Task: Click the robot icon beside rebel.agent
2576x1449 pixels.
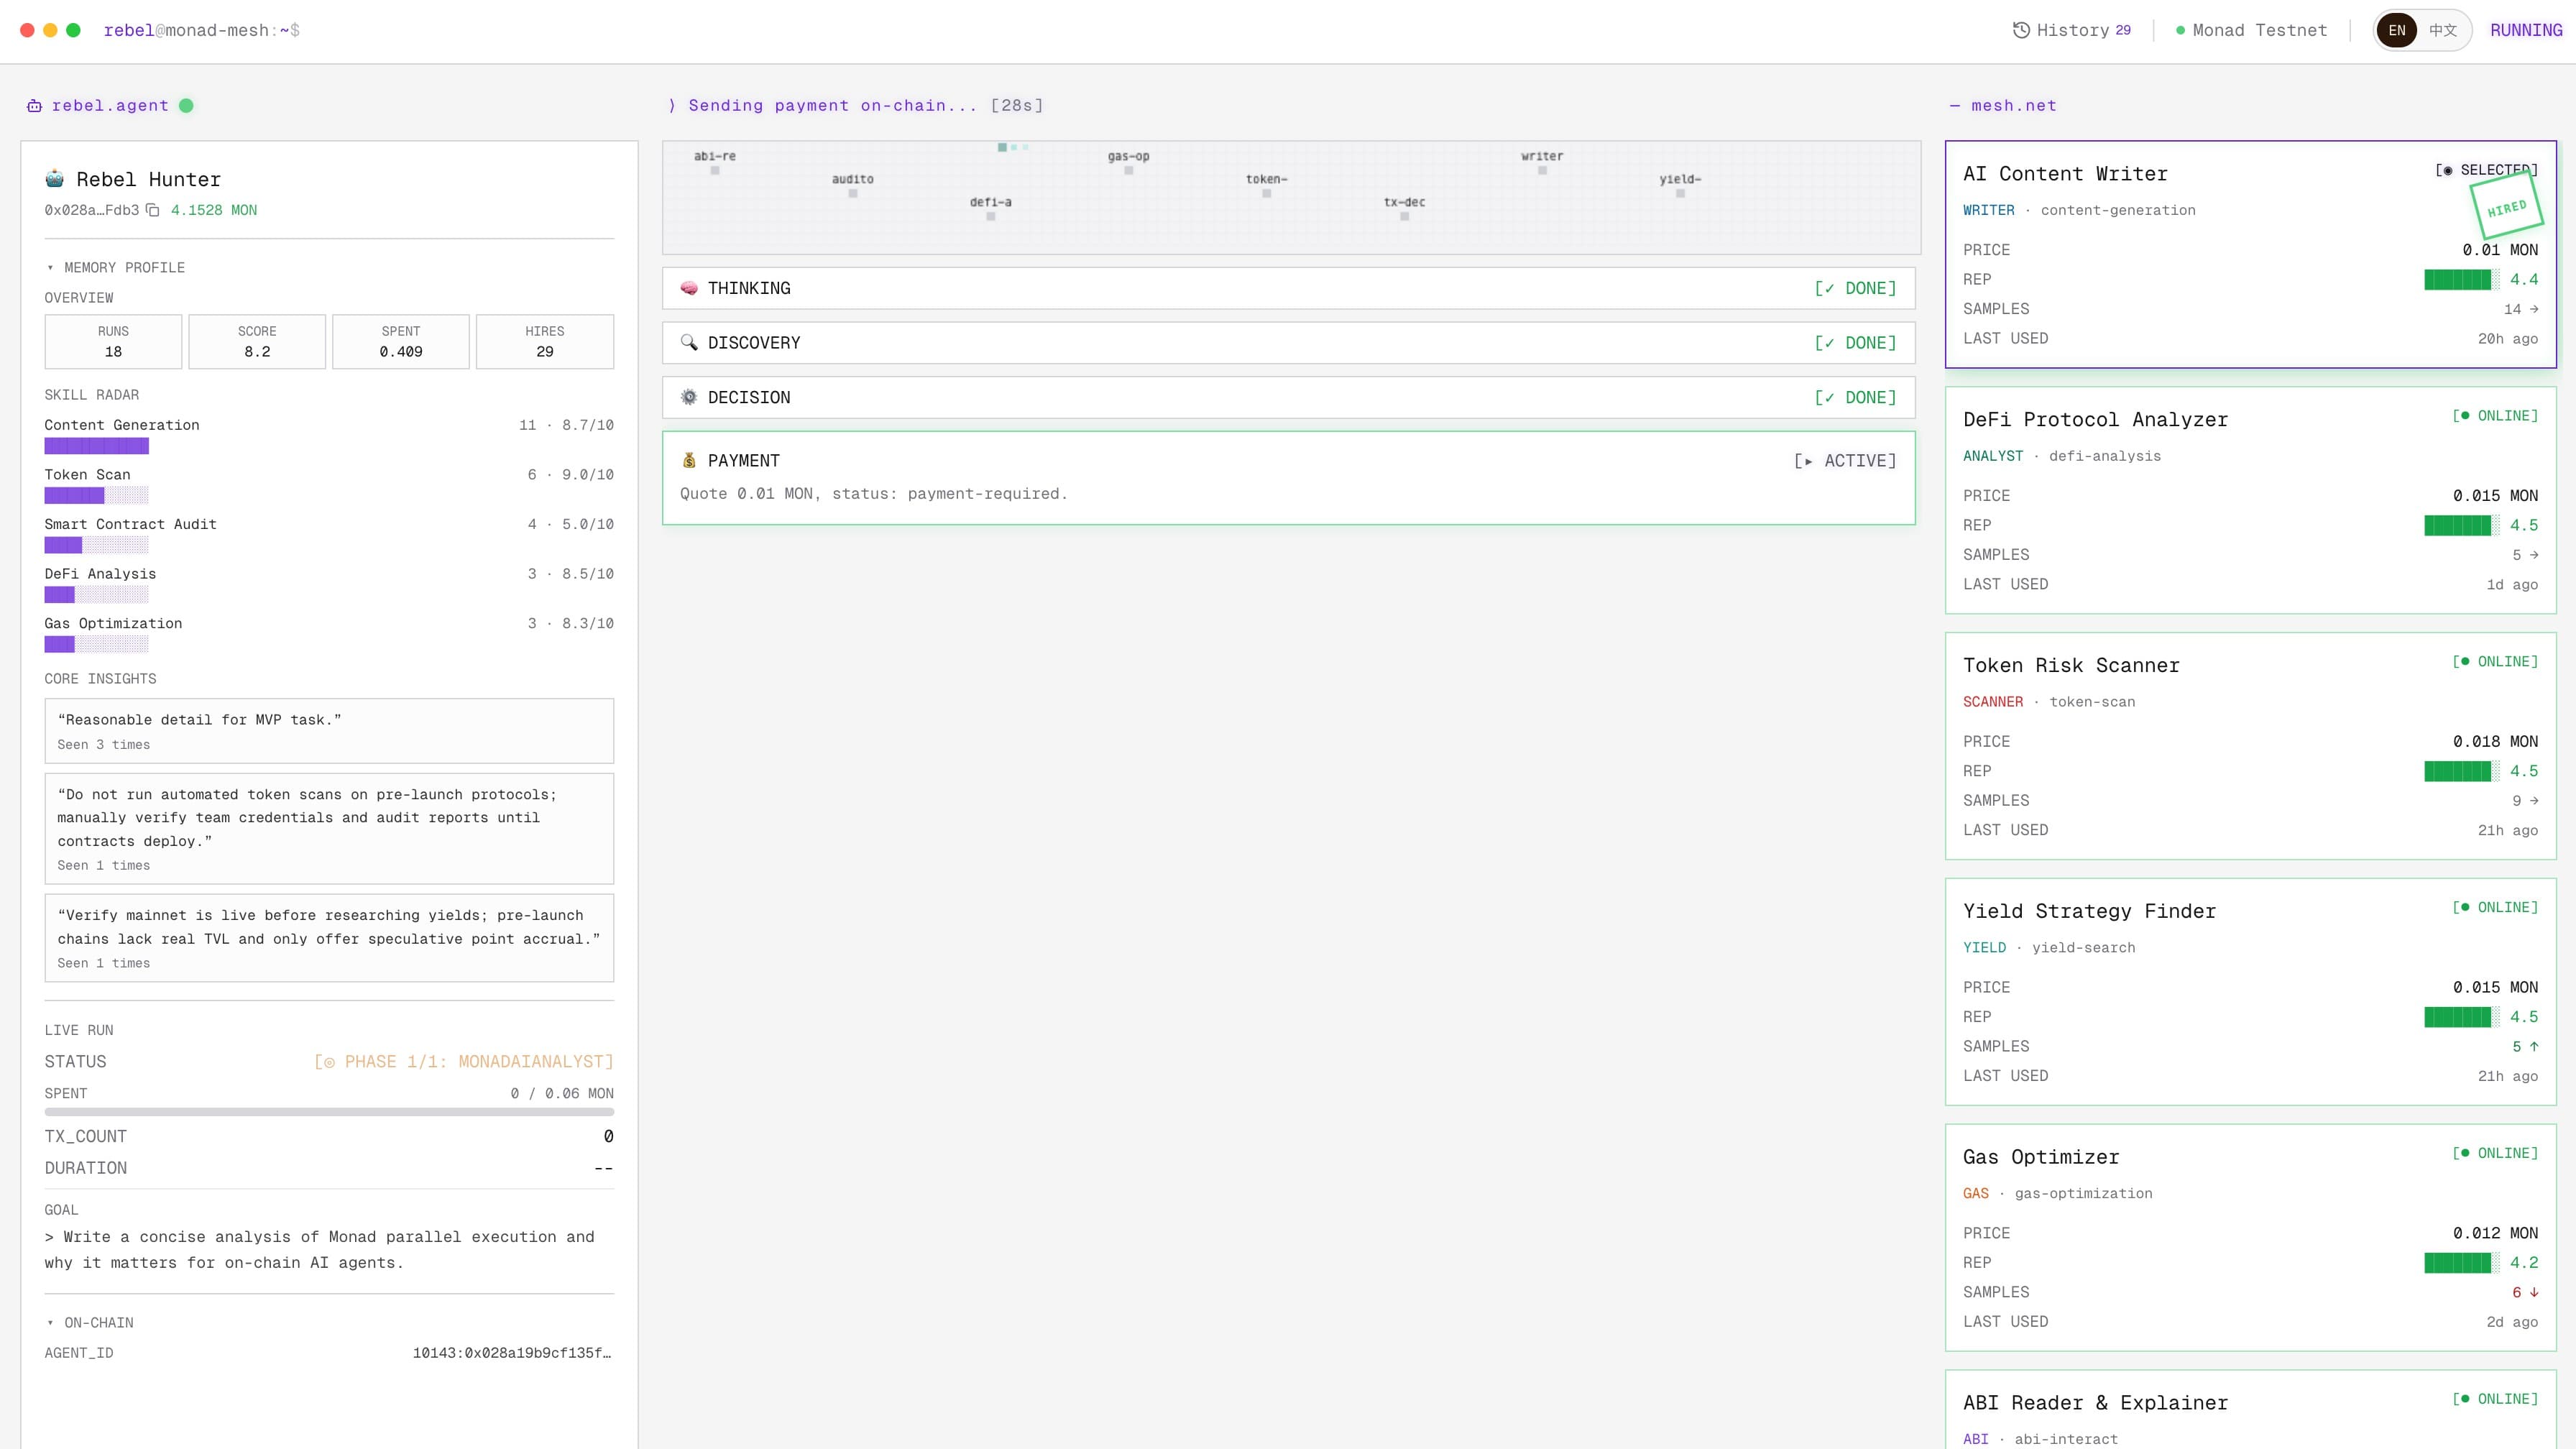Action: (34, 106)
